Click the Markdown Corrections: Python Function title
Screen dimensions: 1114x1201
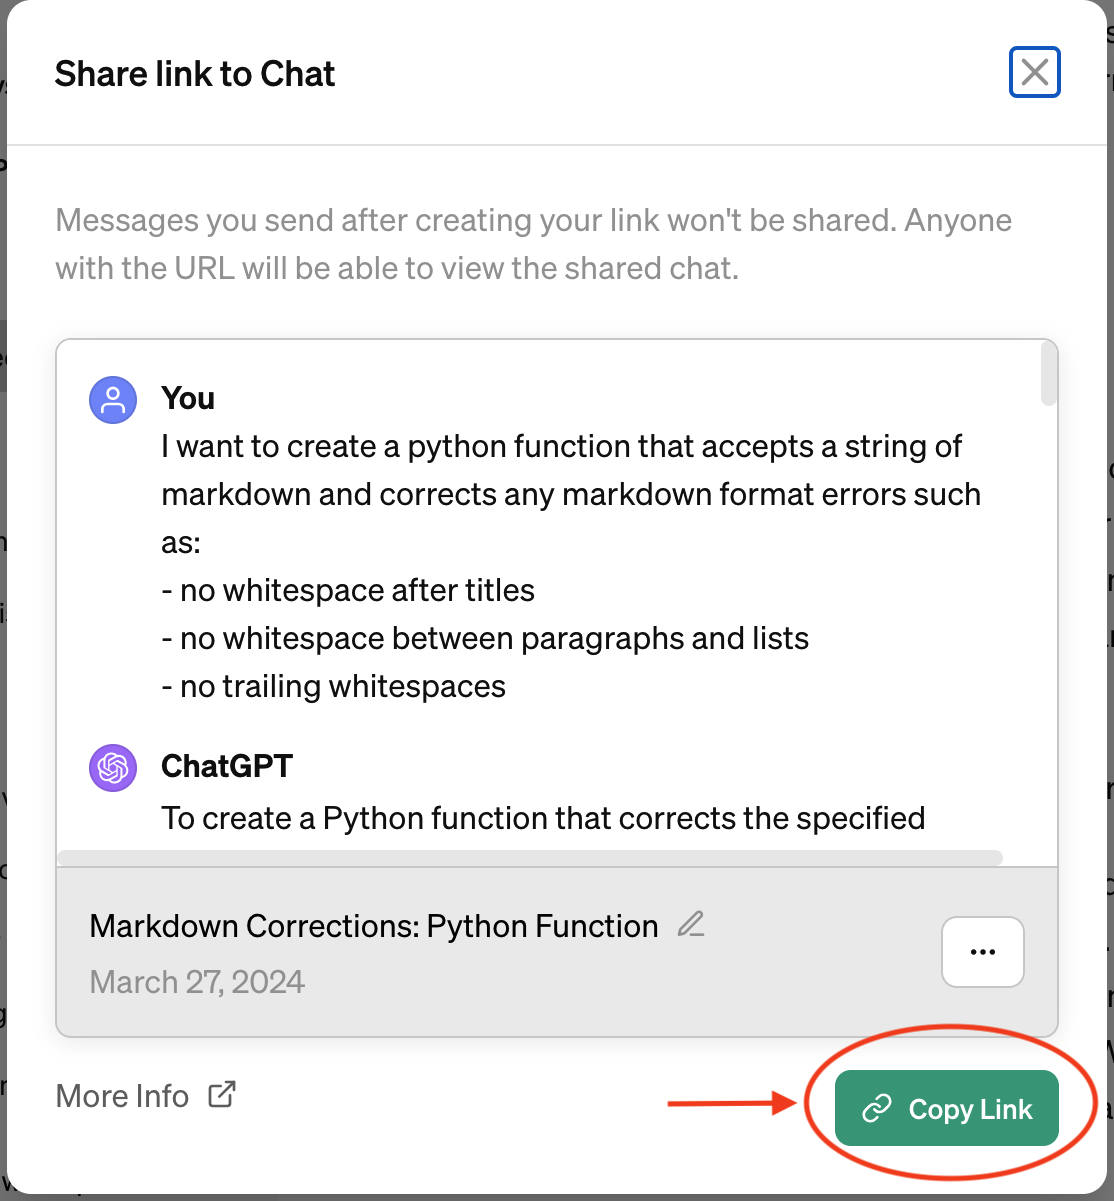(x=374, y=926)
